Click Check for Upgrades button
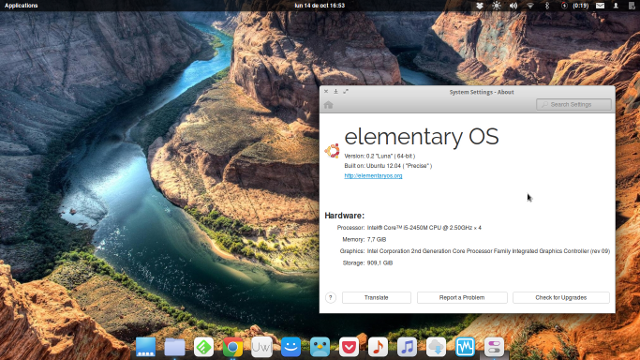 [561, 298]
